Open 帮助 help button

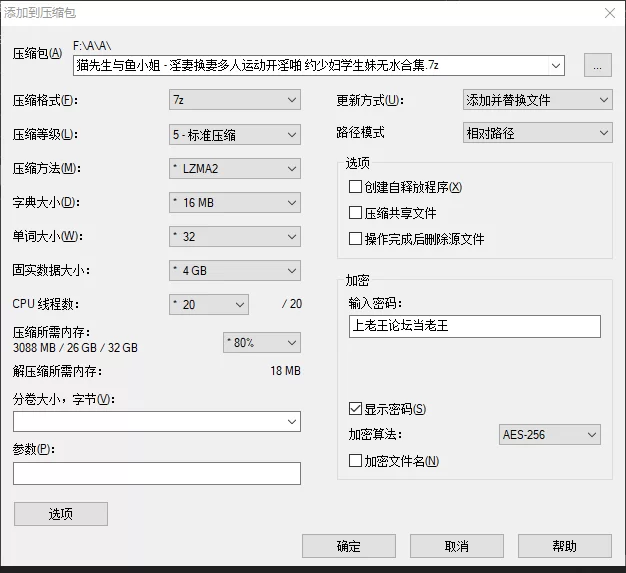[565, 546]
